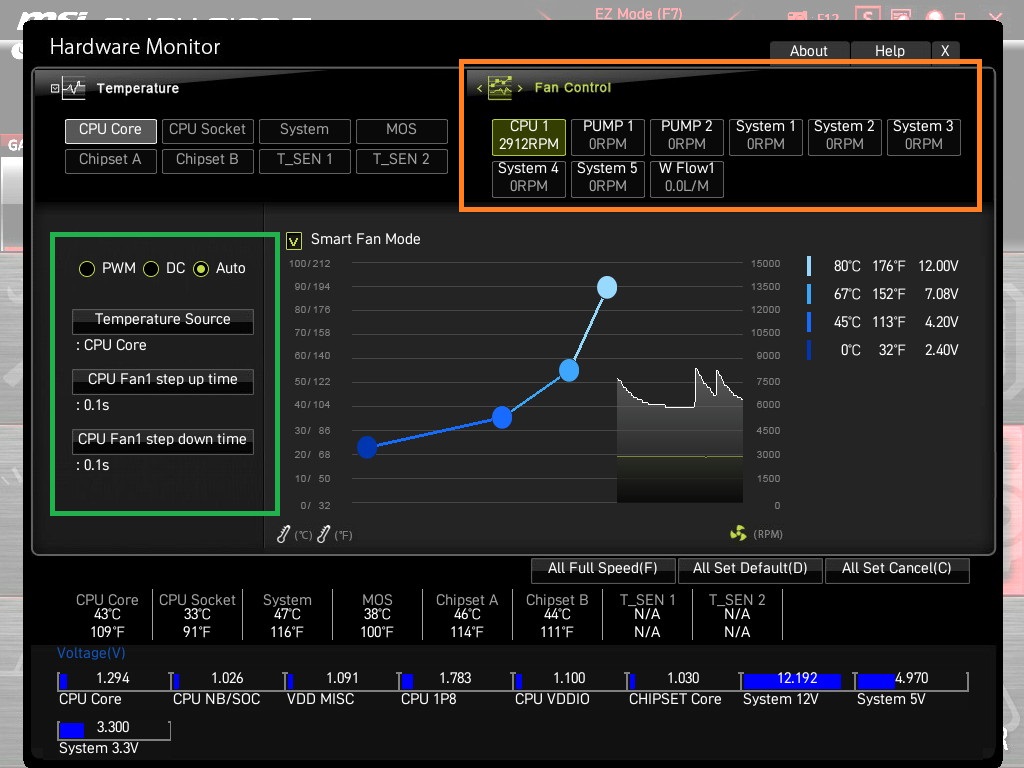This screenshot has width=1024, height=768.
Task: Select MOS temperature button
Action: coord(402,130)
